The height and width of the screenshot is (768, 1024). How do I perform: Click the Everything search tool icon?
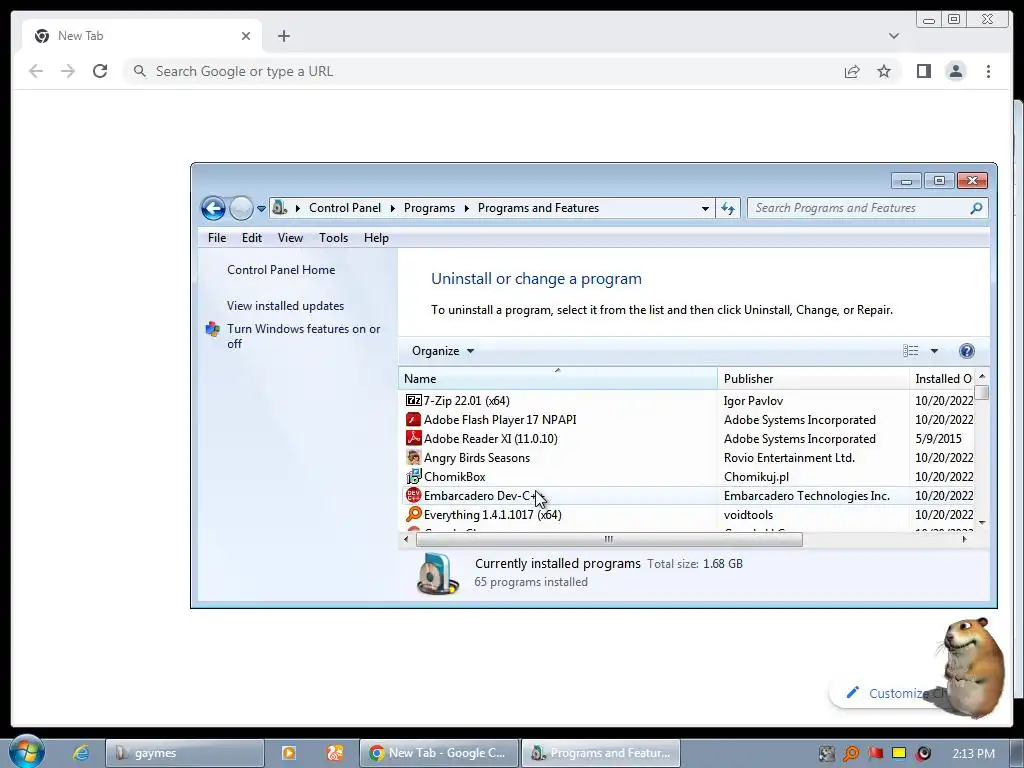413,514
